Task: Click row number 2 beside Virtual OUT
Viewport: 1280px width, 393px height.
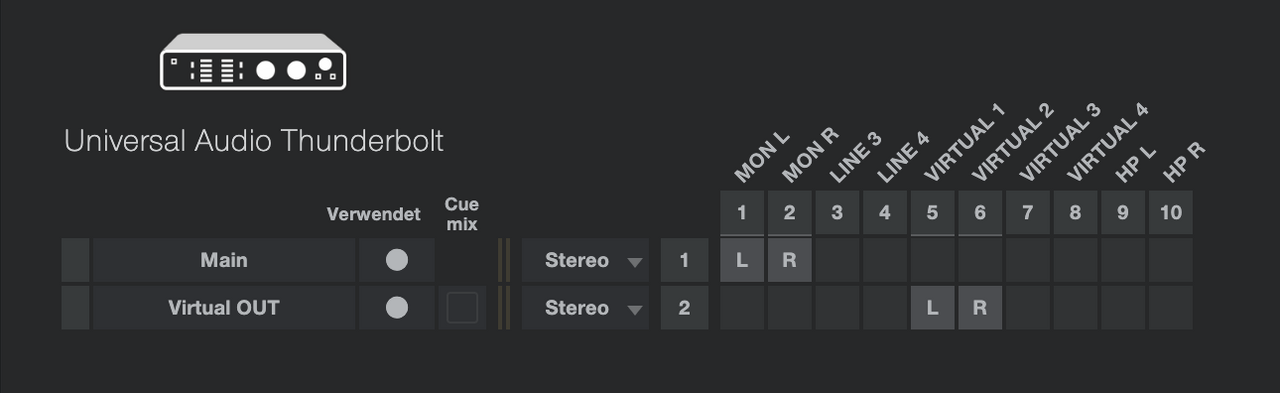Action: click(x=684, y=308)
